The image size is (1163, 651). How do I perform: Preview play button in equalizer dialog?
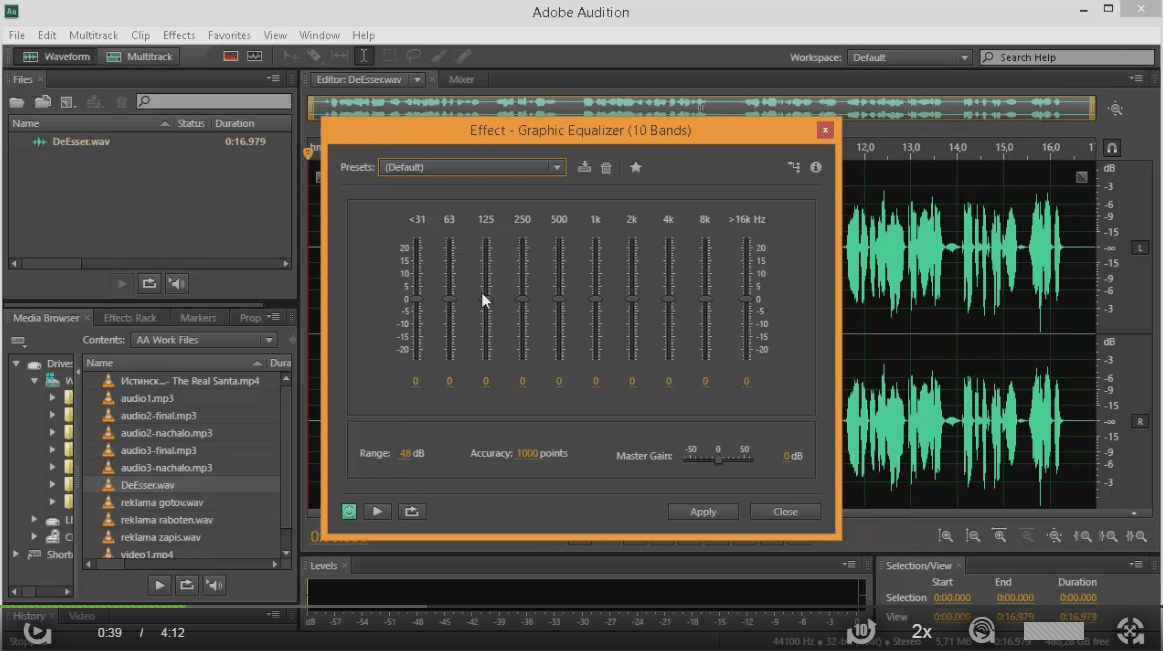377,511
